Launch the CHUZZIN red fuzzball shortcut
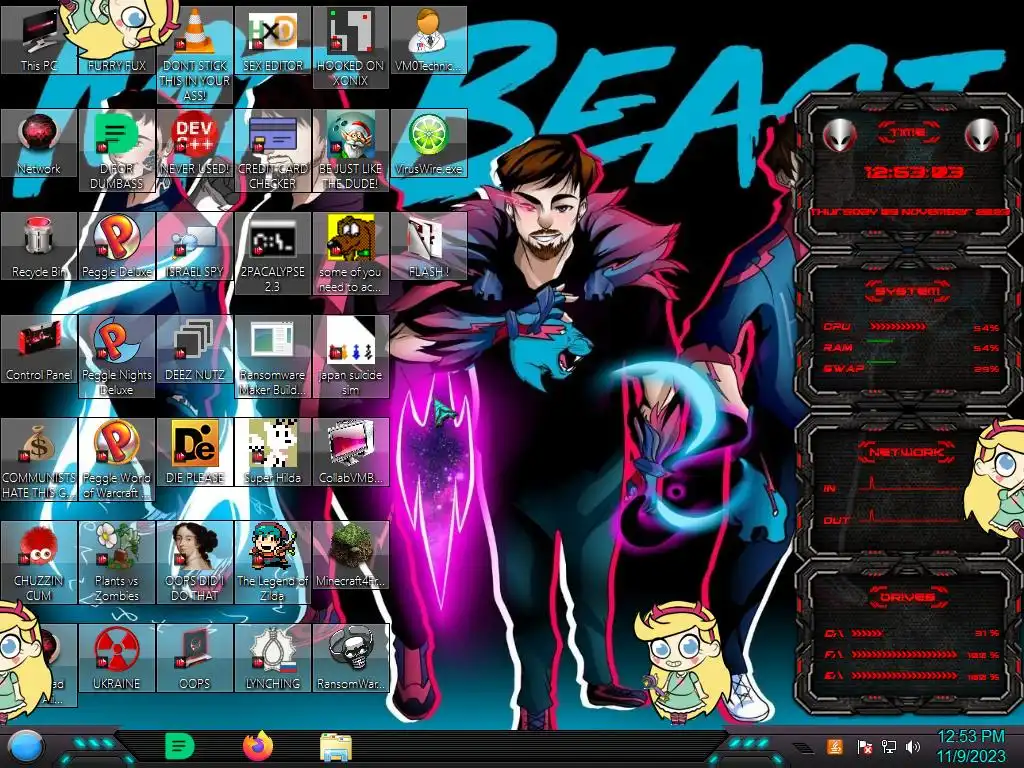Viewport: 1024px width, 768px height. point(39,563)
